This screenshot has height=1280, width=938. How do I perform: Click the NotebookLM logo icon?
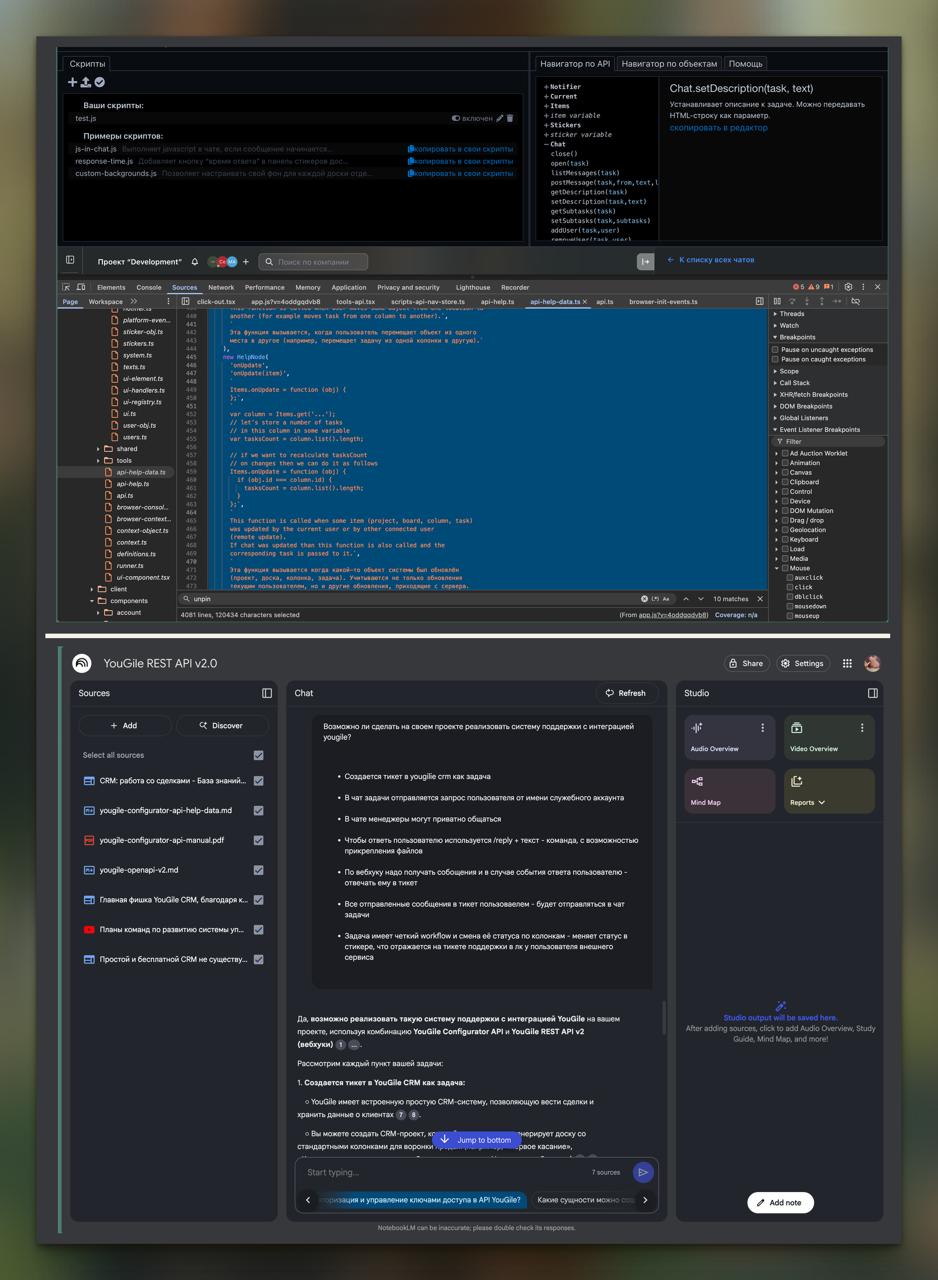point(82,663)
